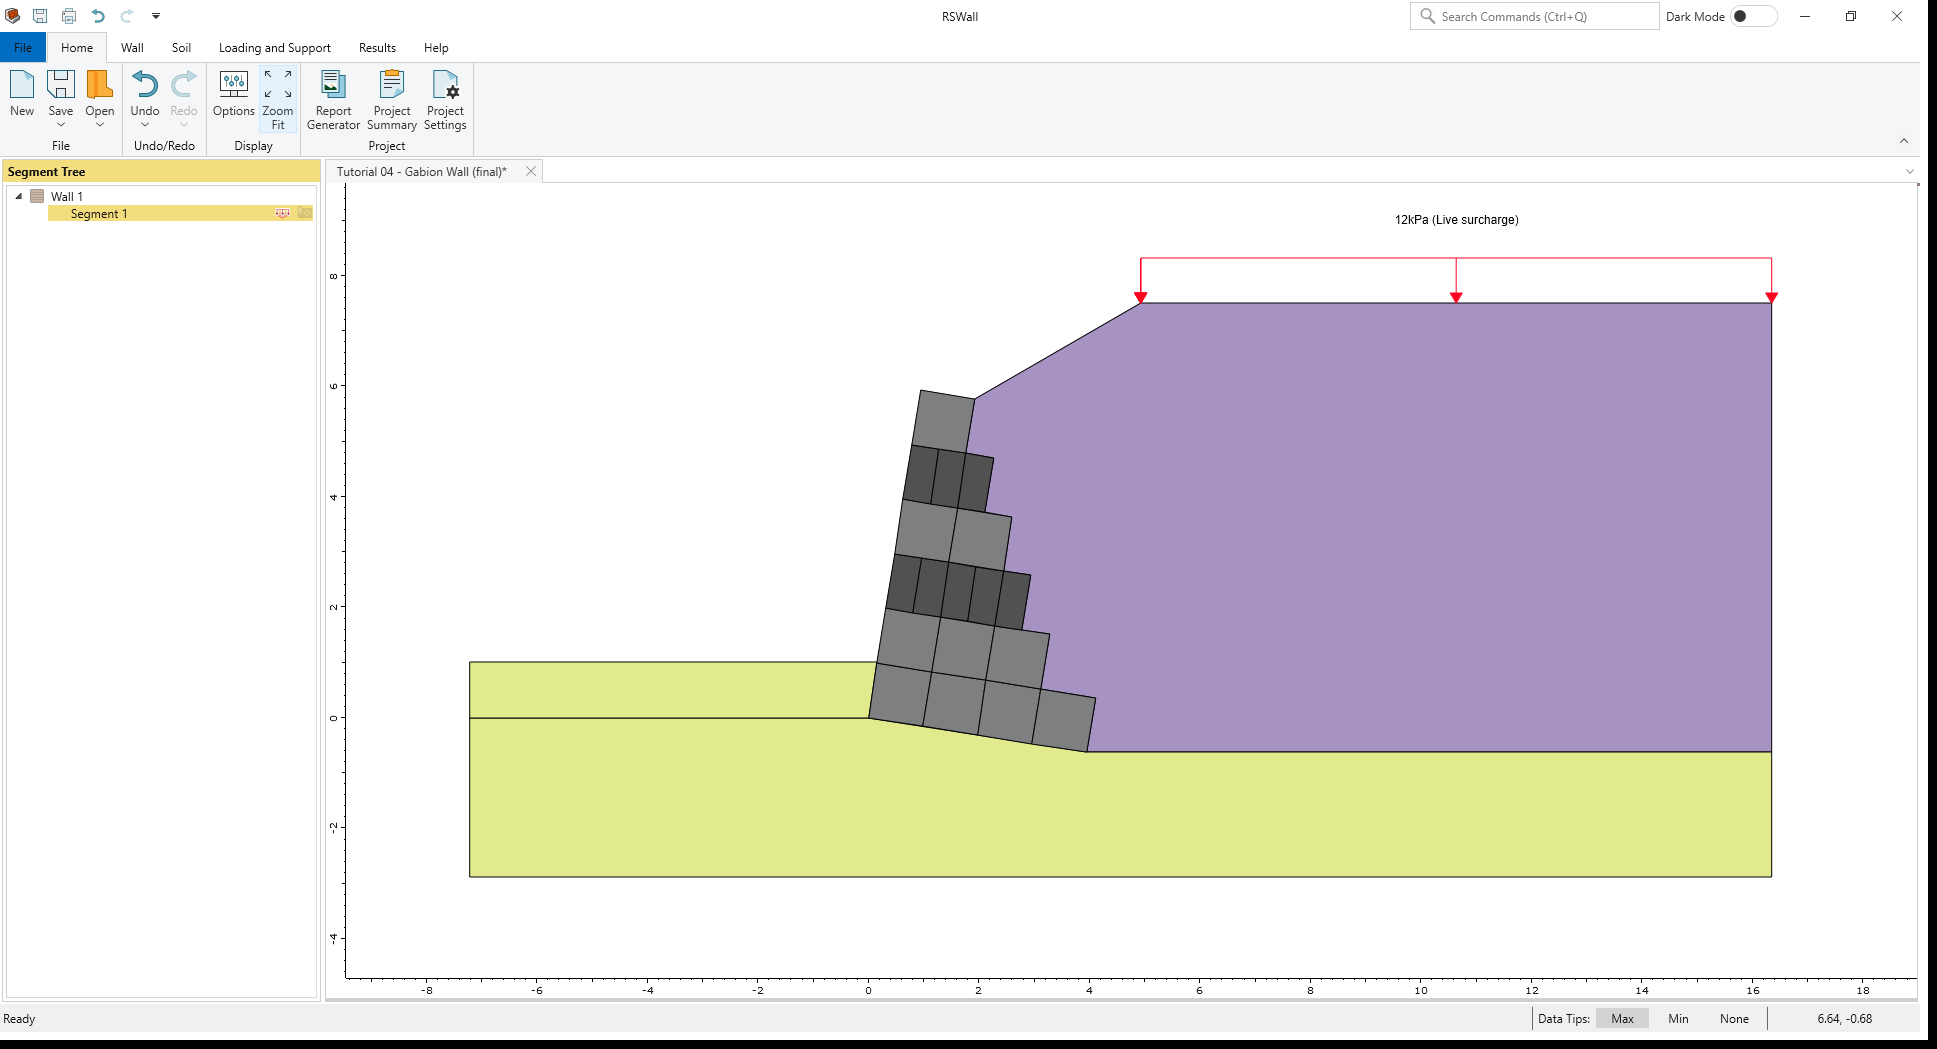
Task: Set Data Tips to Max
Action: [1622, 1018]
